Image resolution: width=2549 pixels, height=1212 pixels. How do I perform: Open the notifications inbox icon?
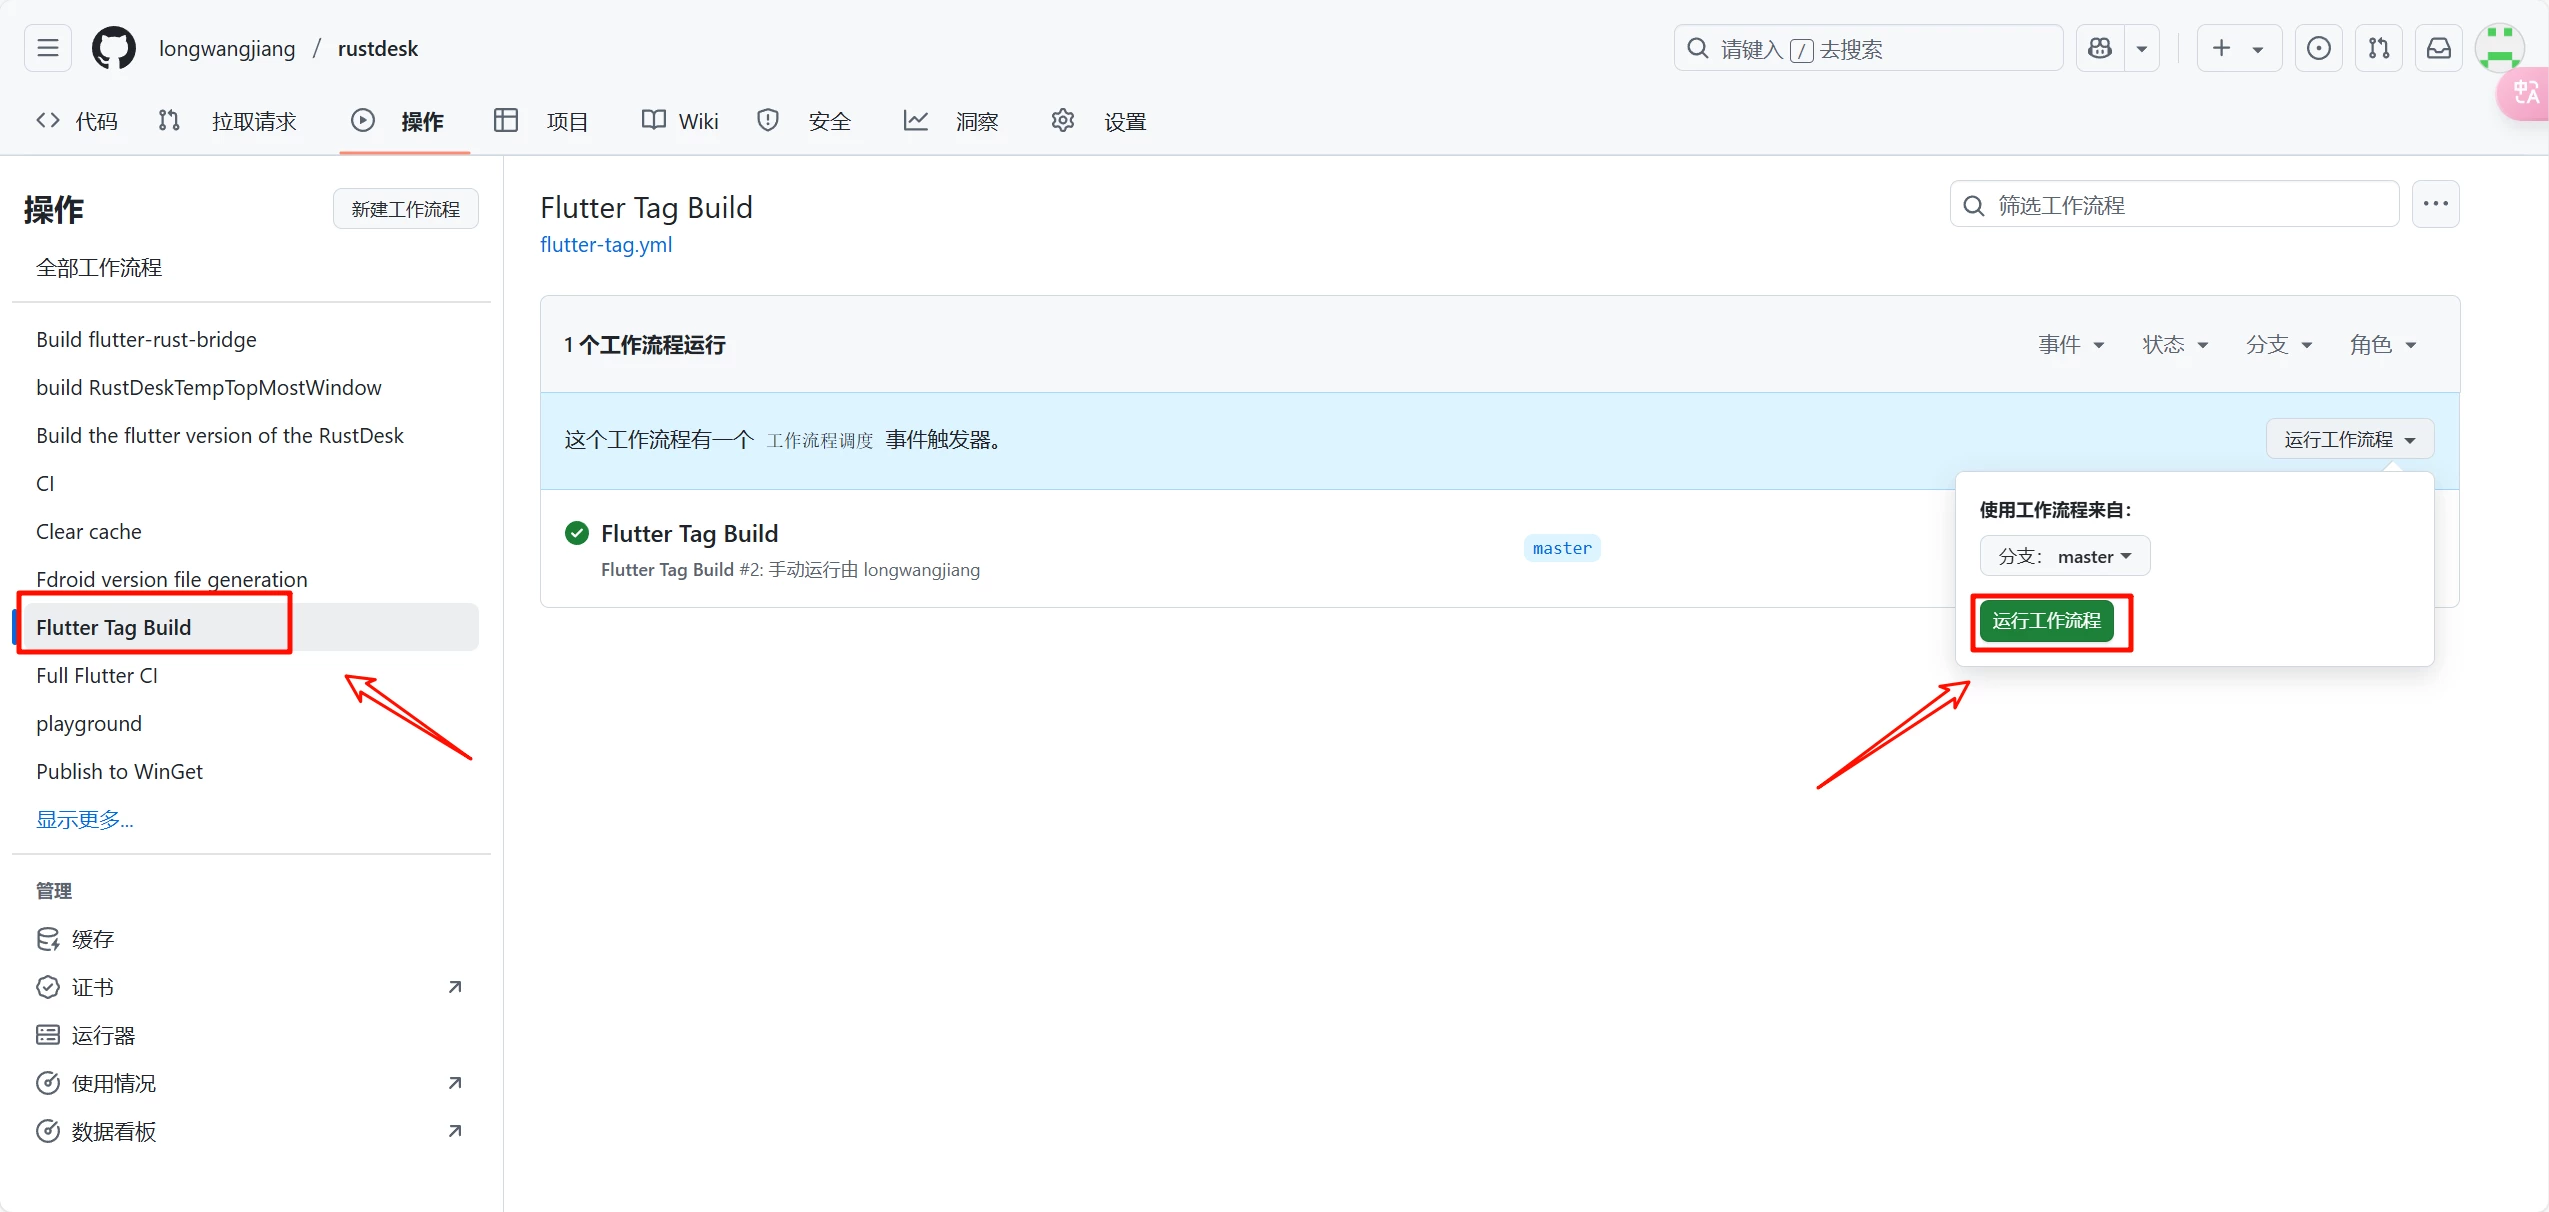click(x=2438, y=48)
